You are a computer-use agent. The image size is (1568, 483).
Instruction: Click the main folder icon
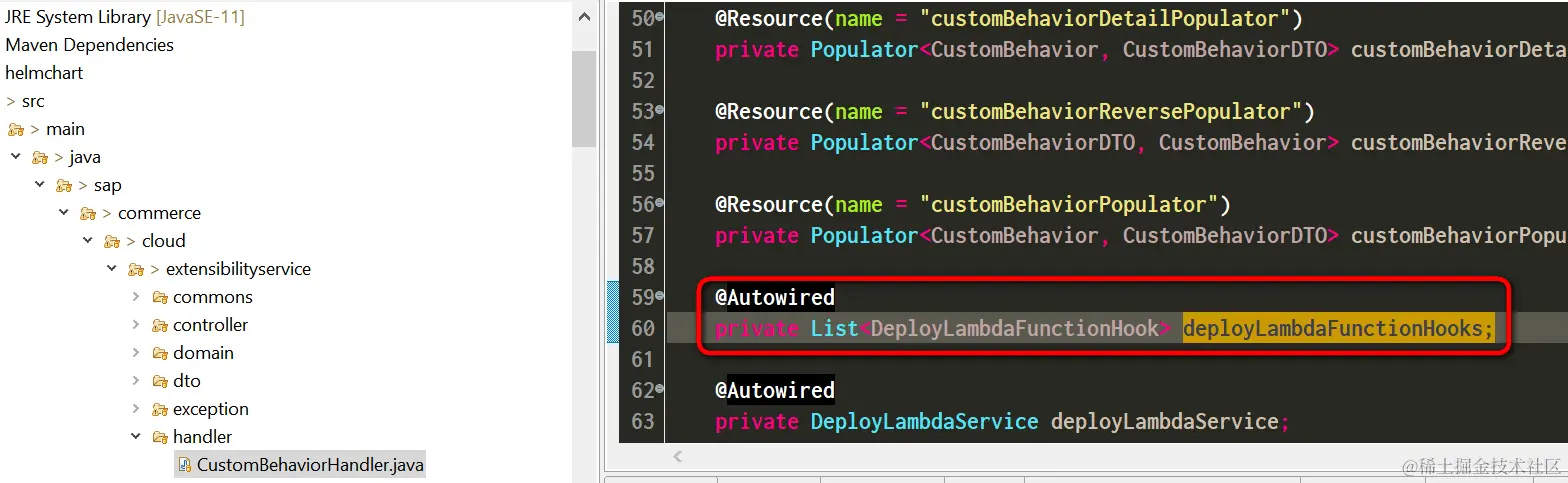(15, 129)
